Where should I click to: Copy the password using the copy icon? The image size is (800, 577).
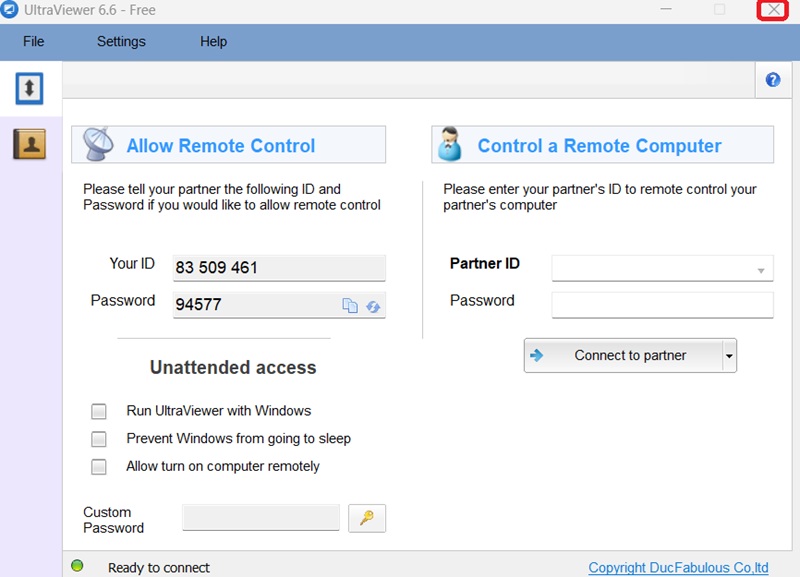(350, 306)
